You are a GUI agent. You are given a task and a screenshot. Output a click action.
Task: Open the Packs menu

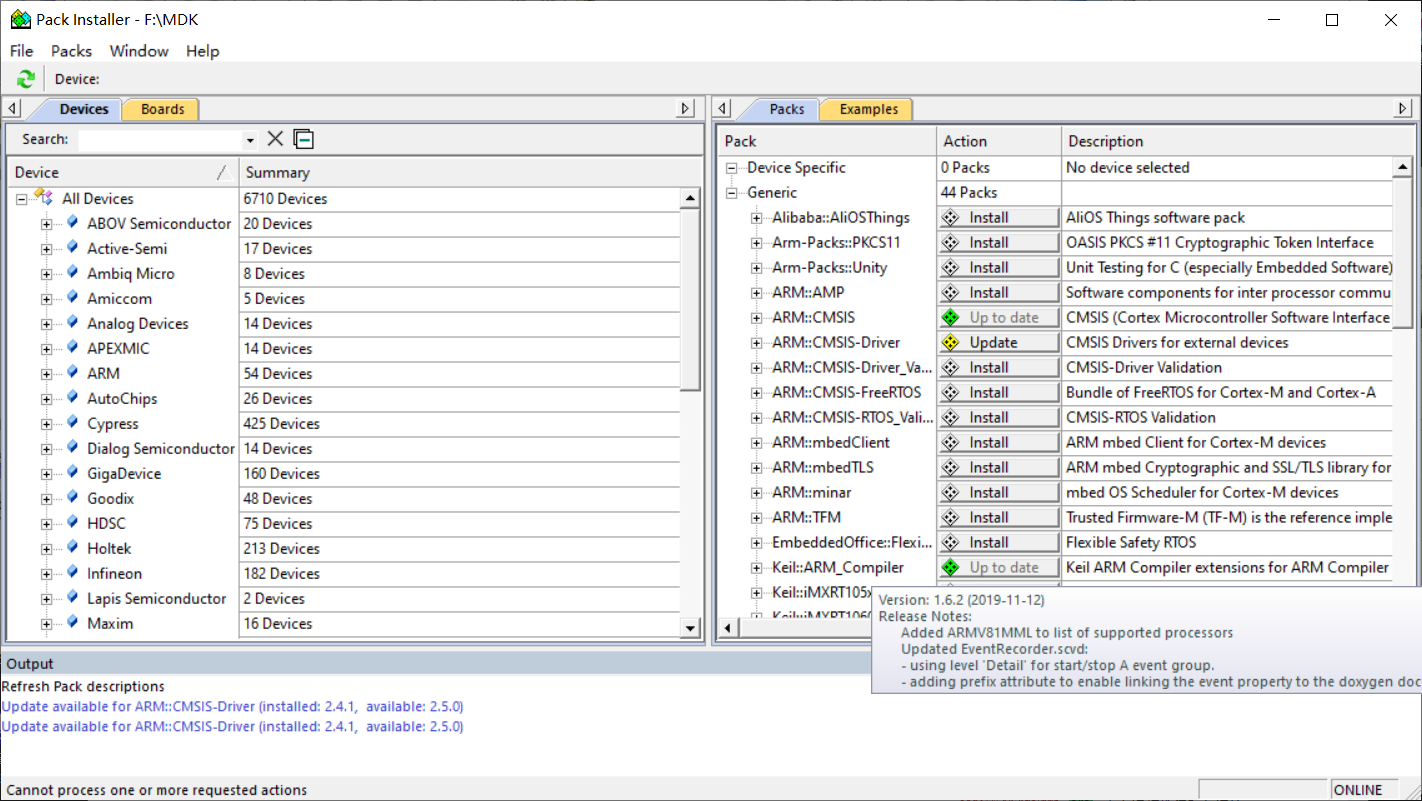[x=71, y=51]
